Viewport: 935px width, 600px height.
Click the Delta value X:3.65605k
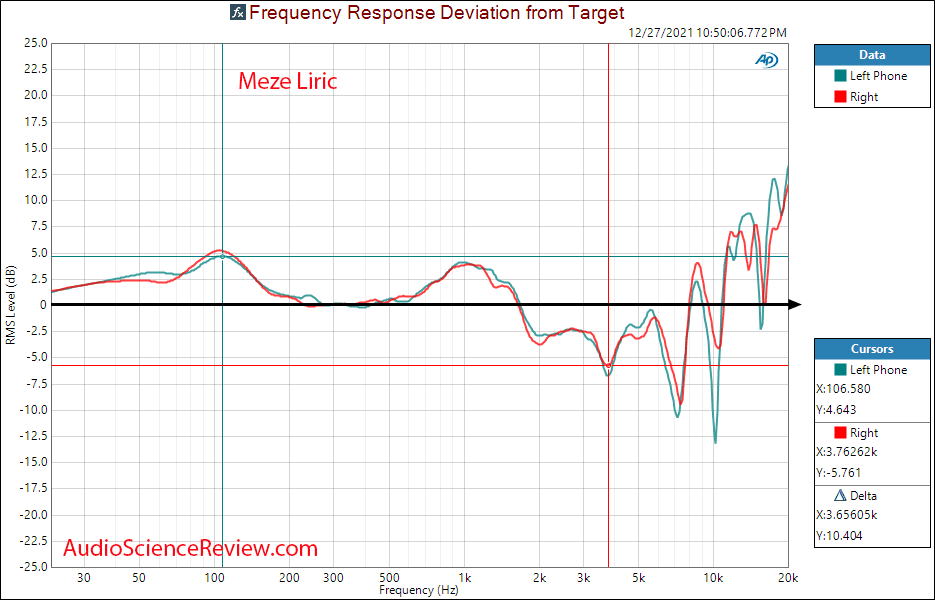[x=847, y=515]
